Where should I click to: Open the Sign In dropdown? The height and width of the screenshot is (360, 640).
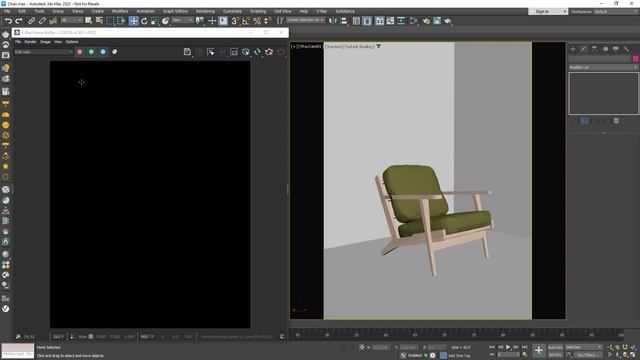tap(548, 11)
